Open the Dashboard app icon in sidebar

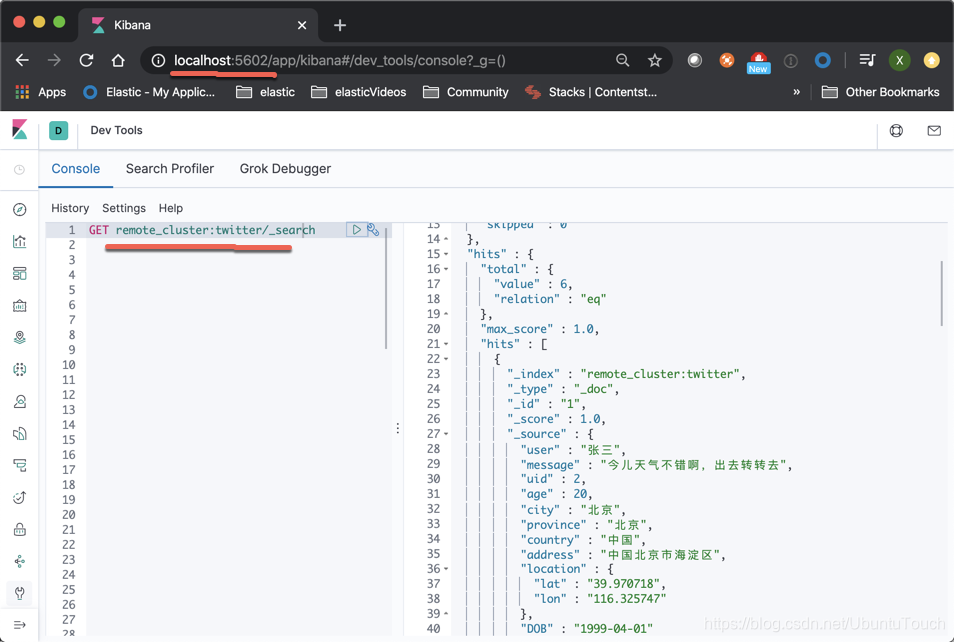[19, 273]
